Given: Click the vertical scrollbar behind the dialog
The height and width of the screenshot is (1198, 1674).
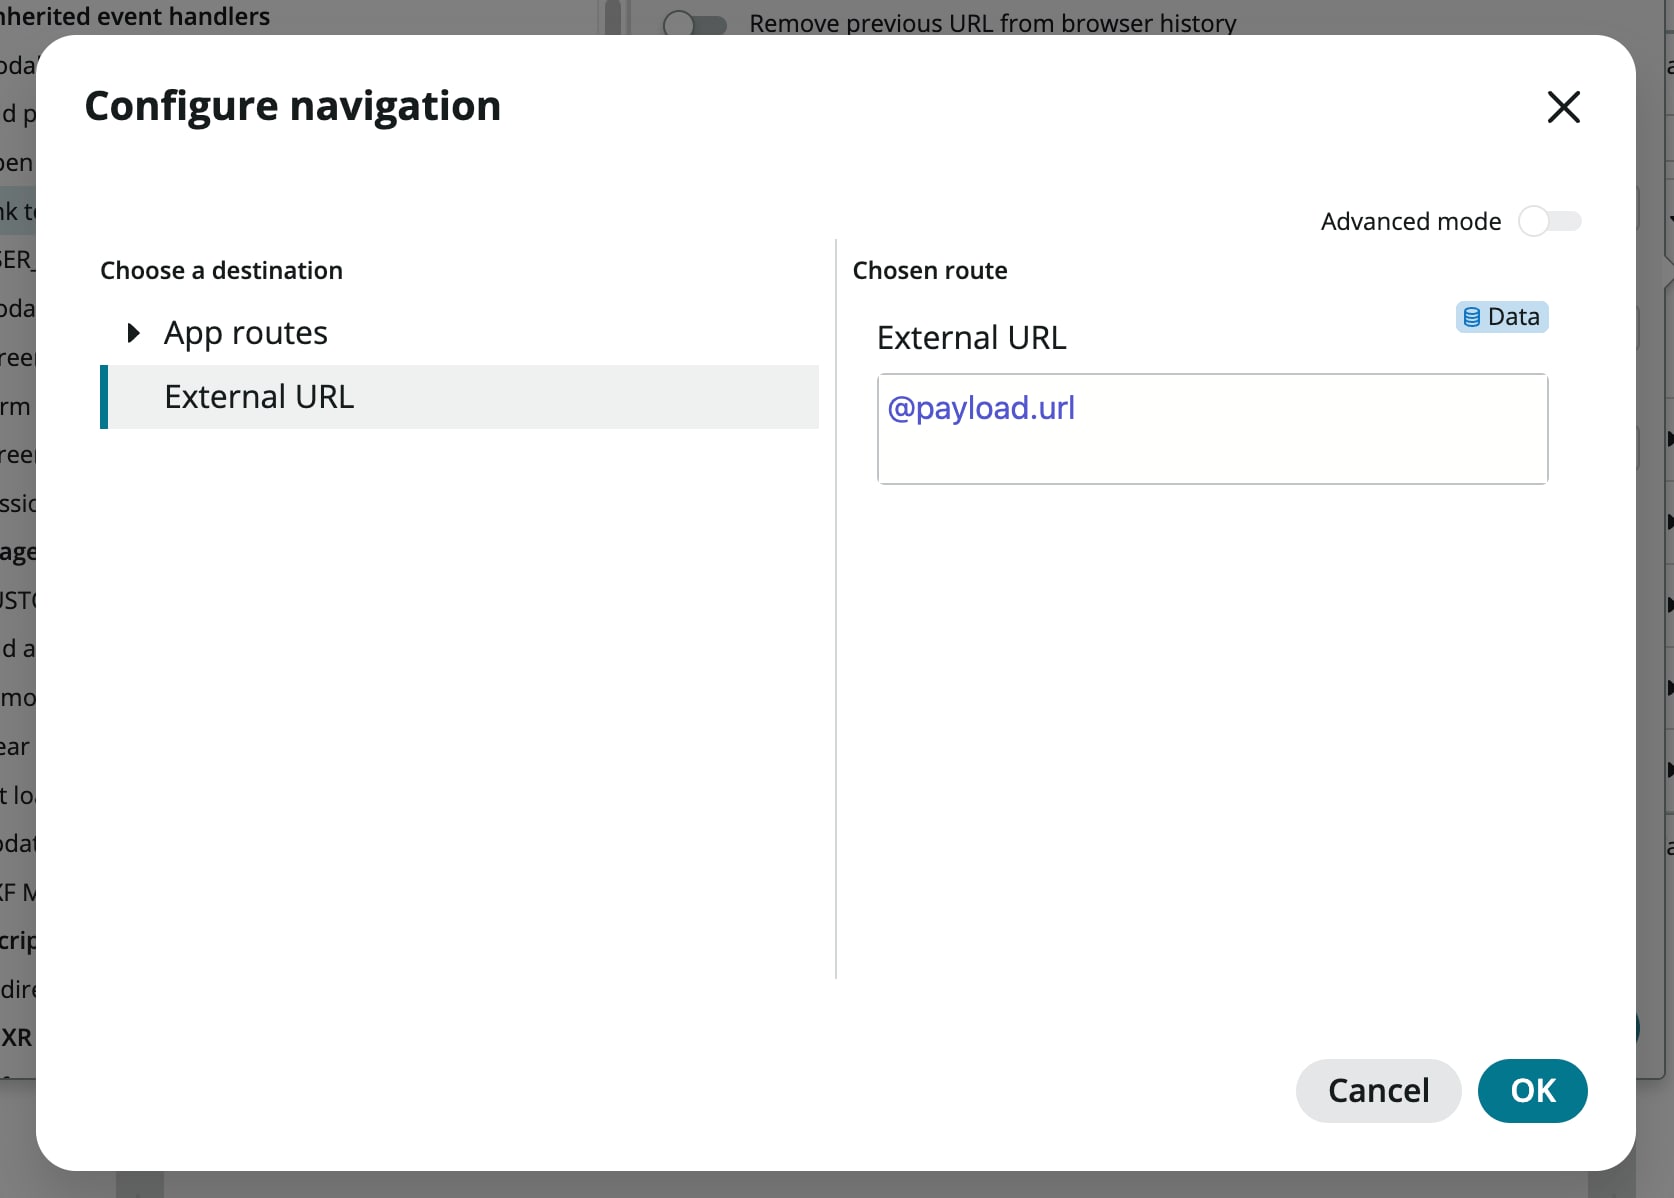Looking at the screenshot, I should (611, 16).
